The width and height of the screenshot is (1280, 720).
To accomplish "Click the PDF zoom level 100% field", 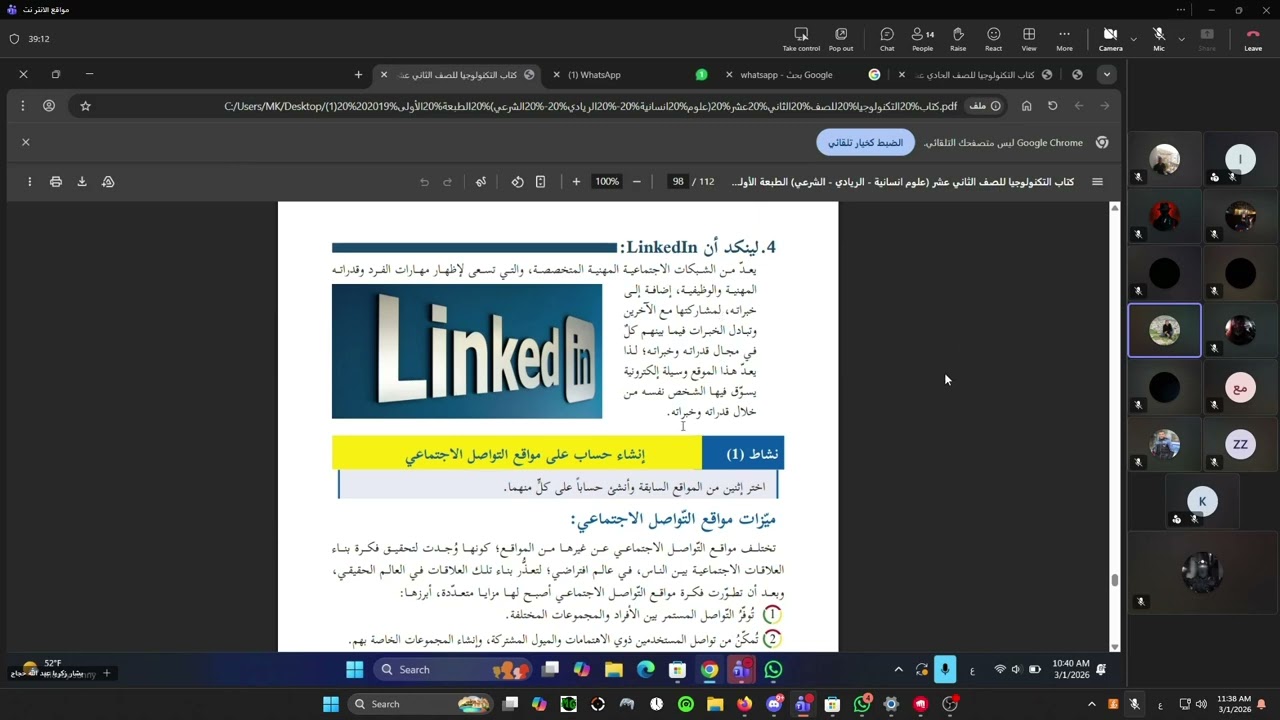I will 607,182.
